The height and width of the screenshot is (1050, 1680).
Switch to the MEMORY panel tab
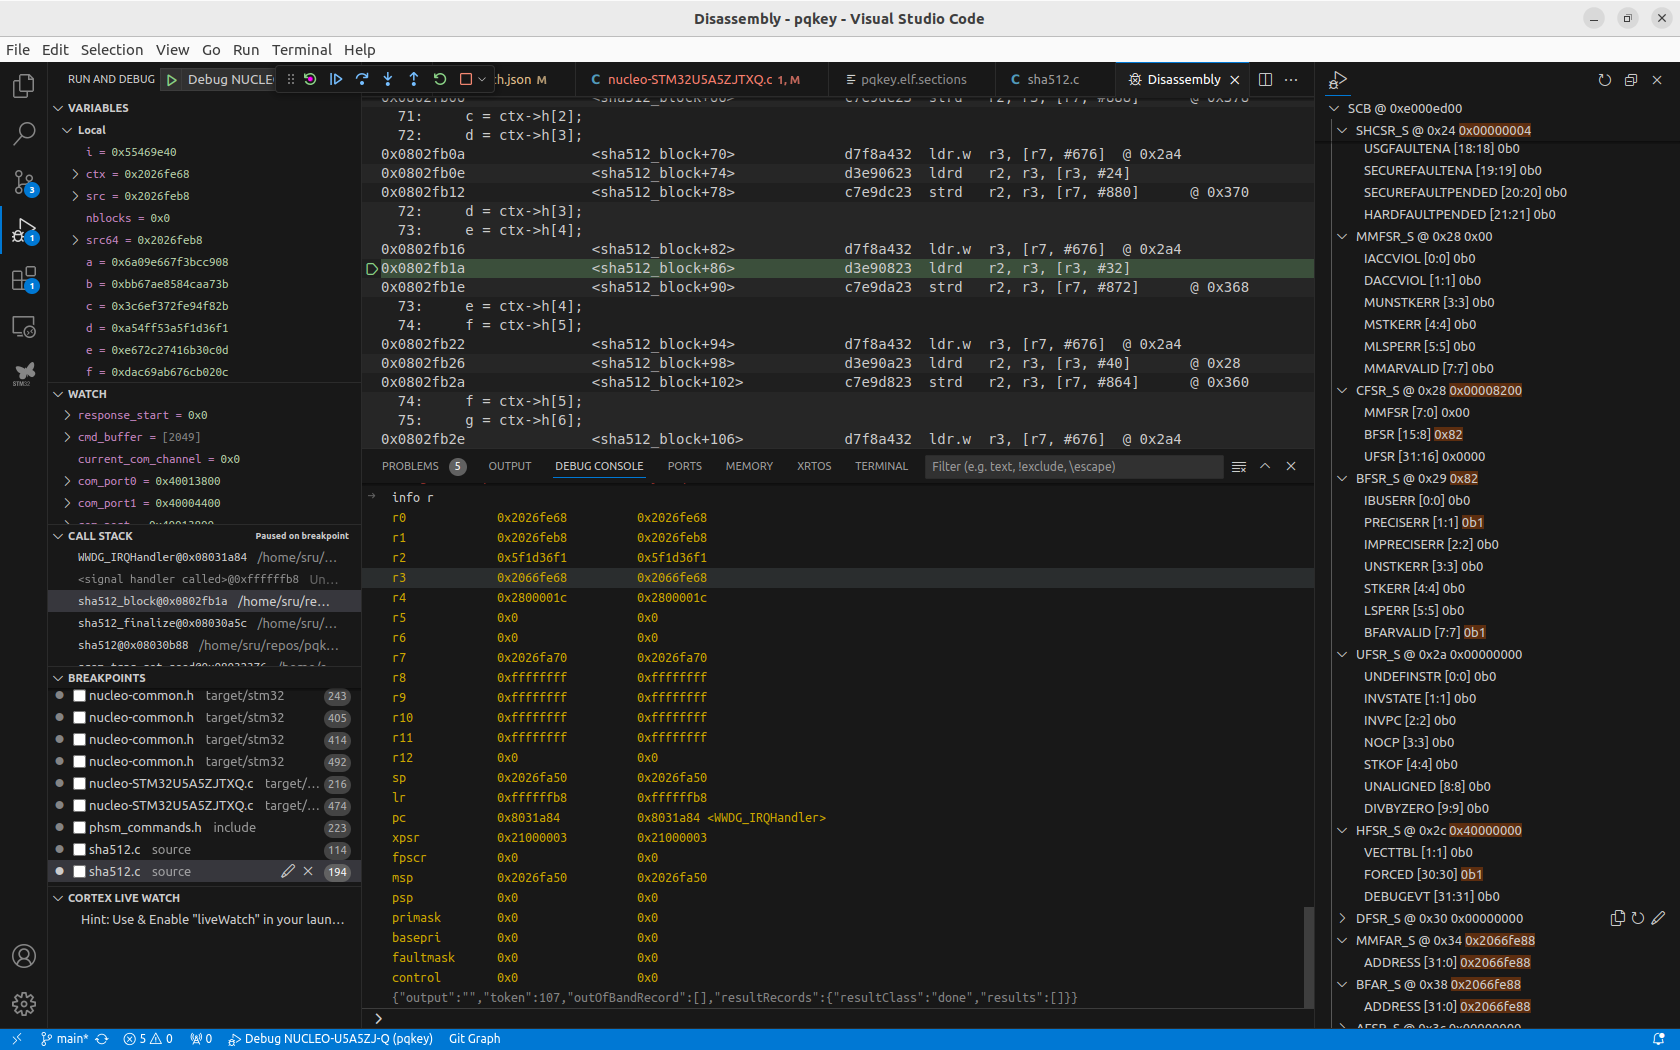tap(749, 466)
